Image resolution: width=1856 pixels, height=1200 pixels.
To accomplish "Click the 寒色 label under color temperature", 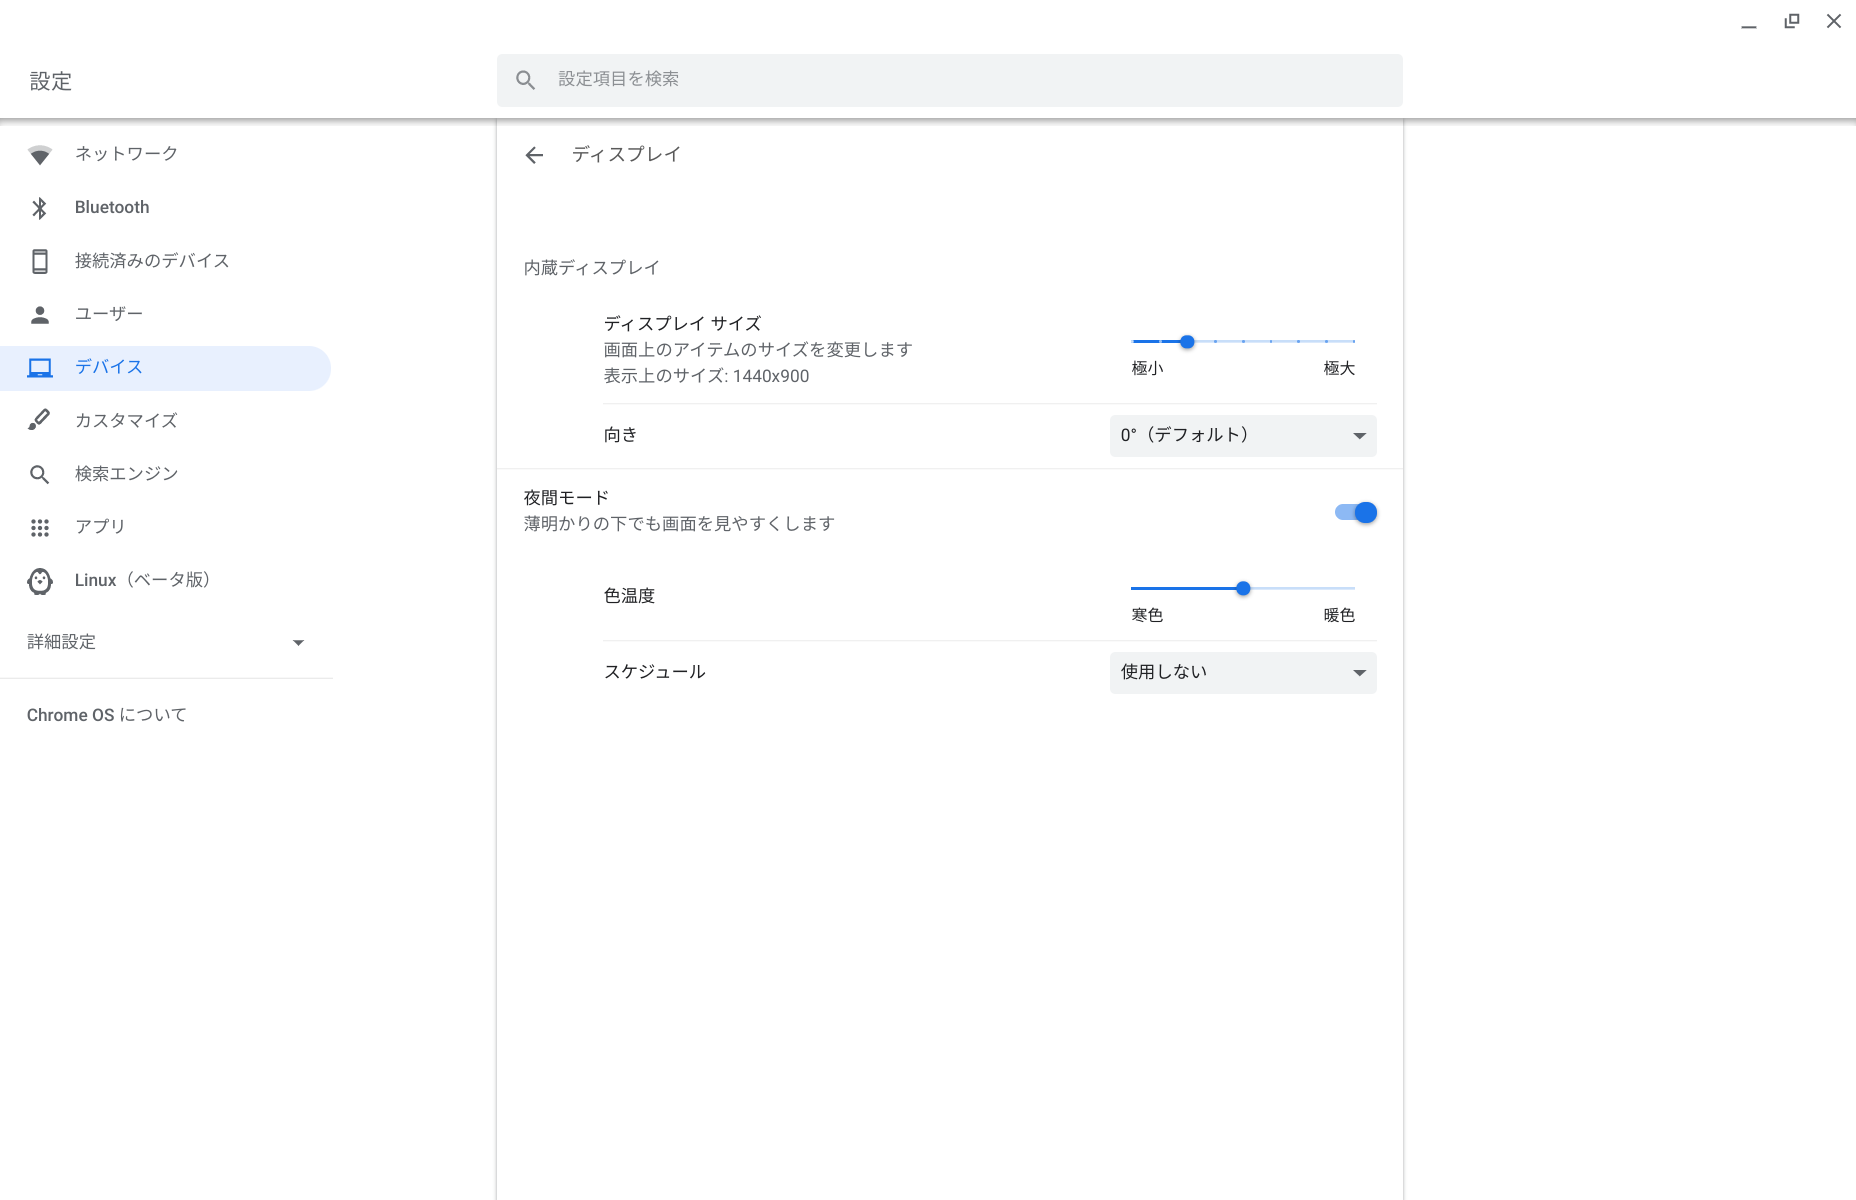I will [x=1147, y=616].
